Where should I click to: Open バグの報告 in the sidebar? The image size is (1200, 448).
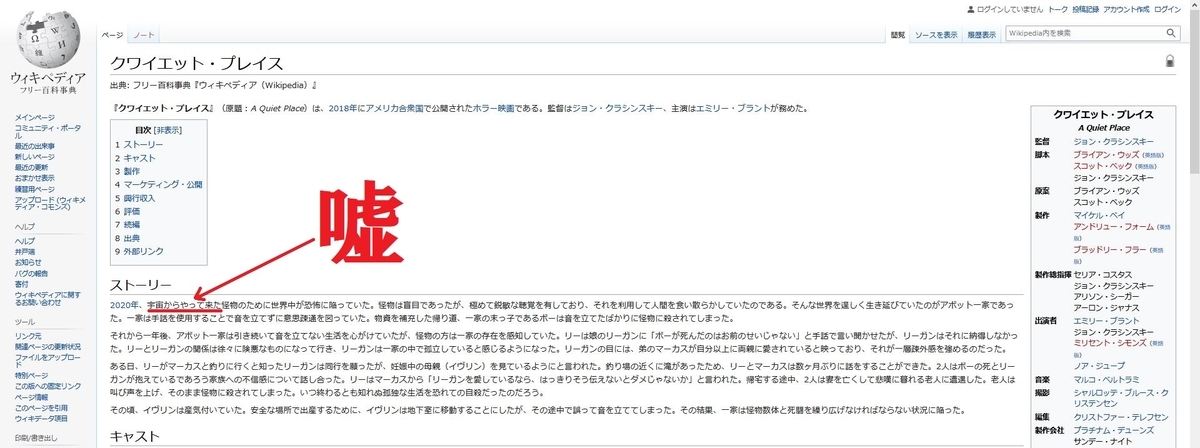pos(31,272)
